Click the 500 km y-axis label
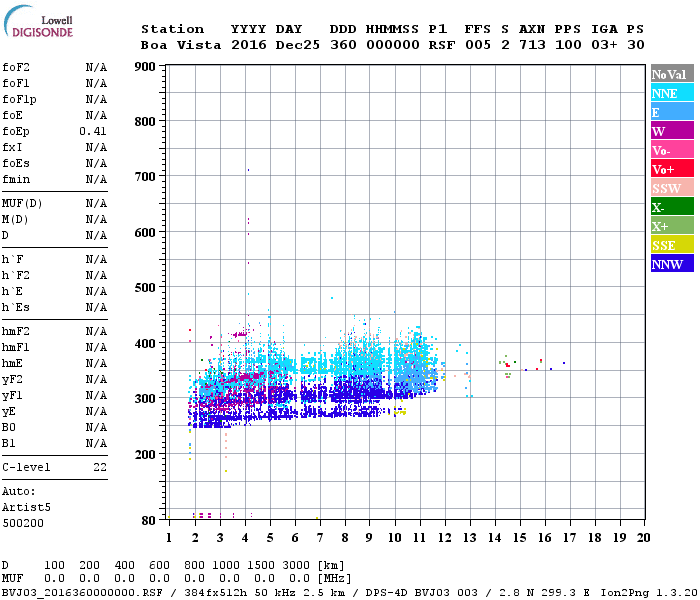 pos(145,288)
